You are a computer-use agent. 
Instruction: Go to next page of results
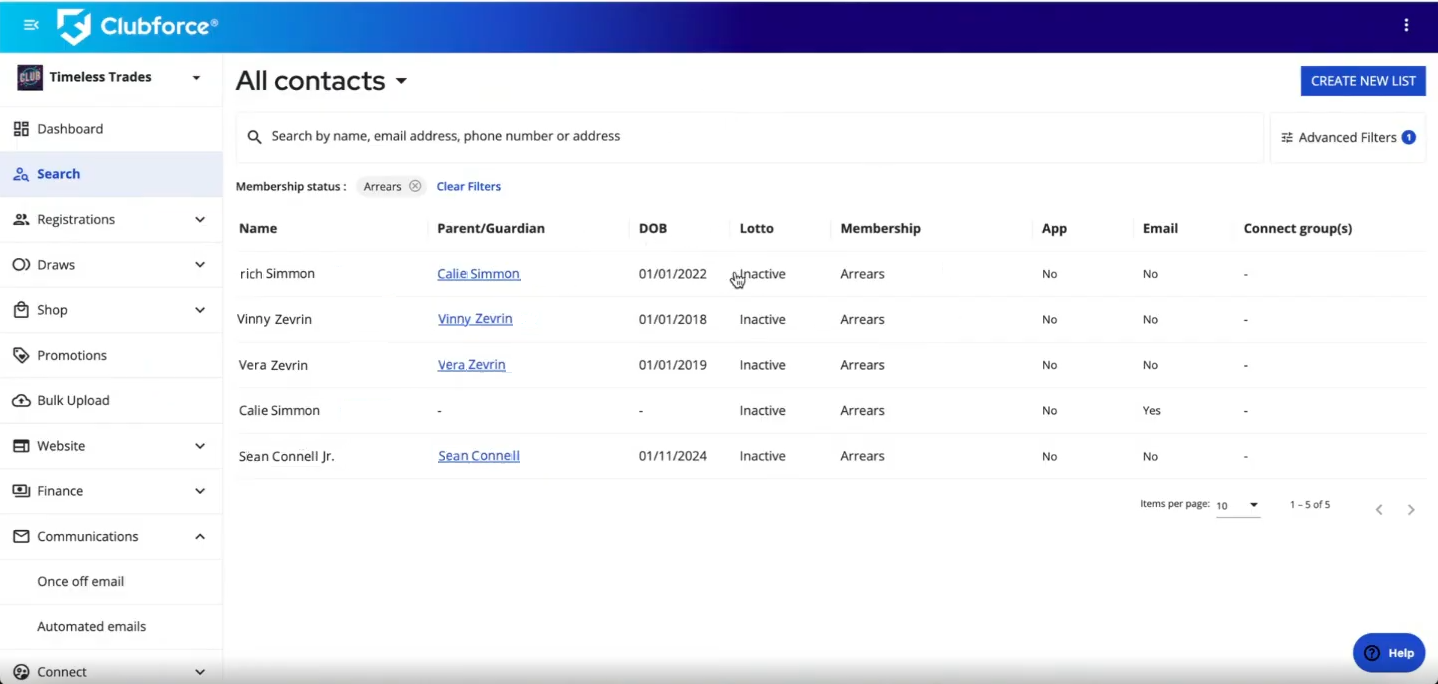point(1411,510)
